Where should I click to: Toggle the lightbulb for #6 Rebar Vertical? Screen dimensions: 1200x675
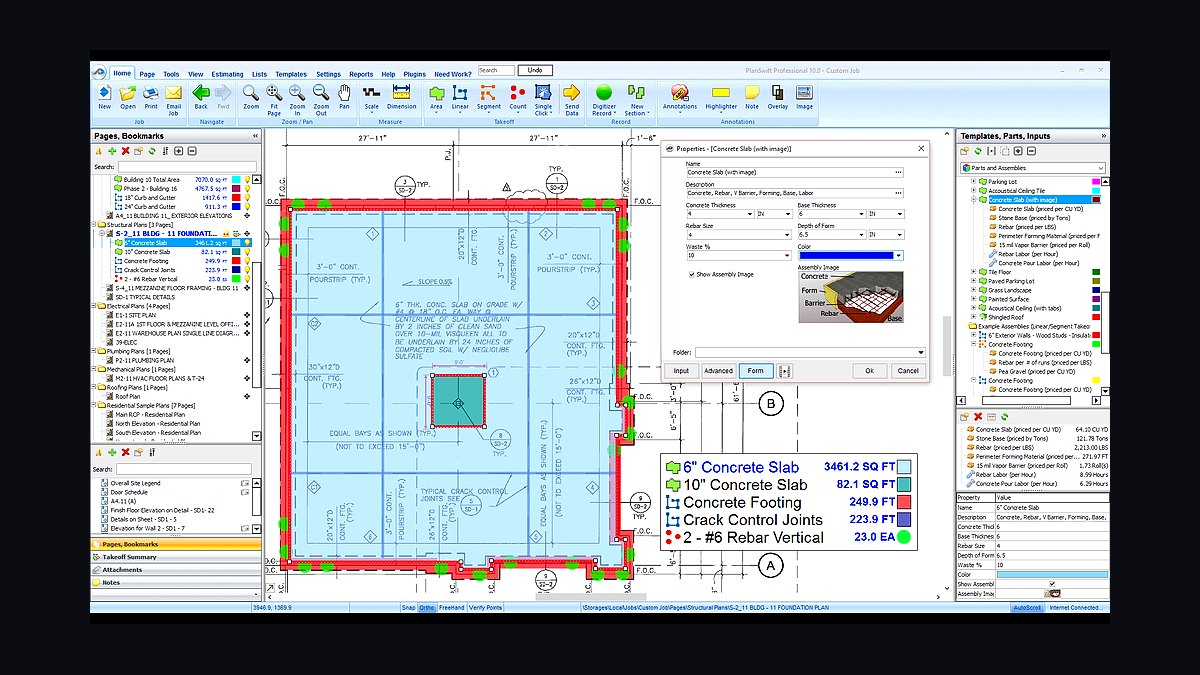point(245,279)
